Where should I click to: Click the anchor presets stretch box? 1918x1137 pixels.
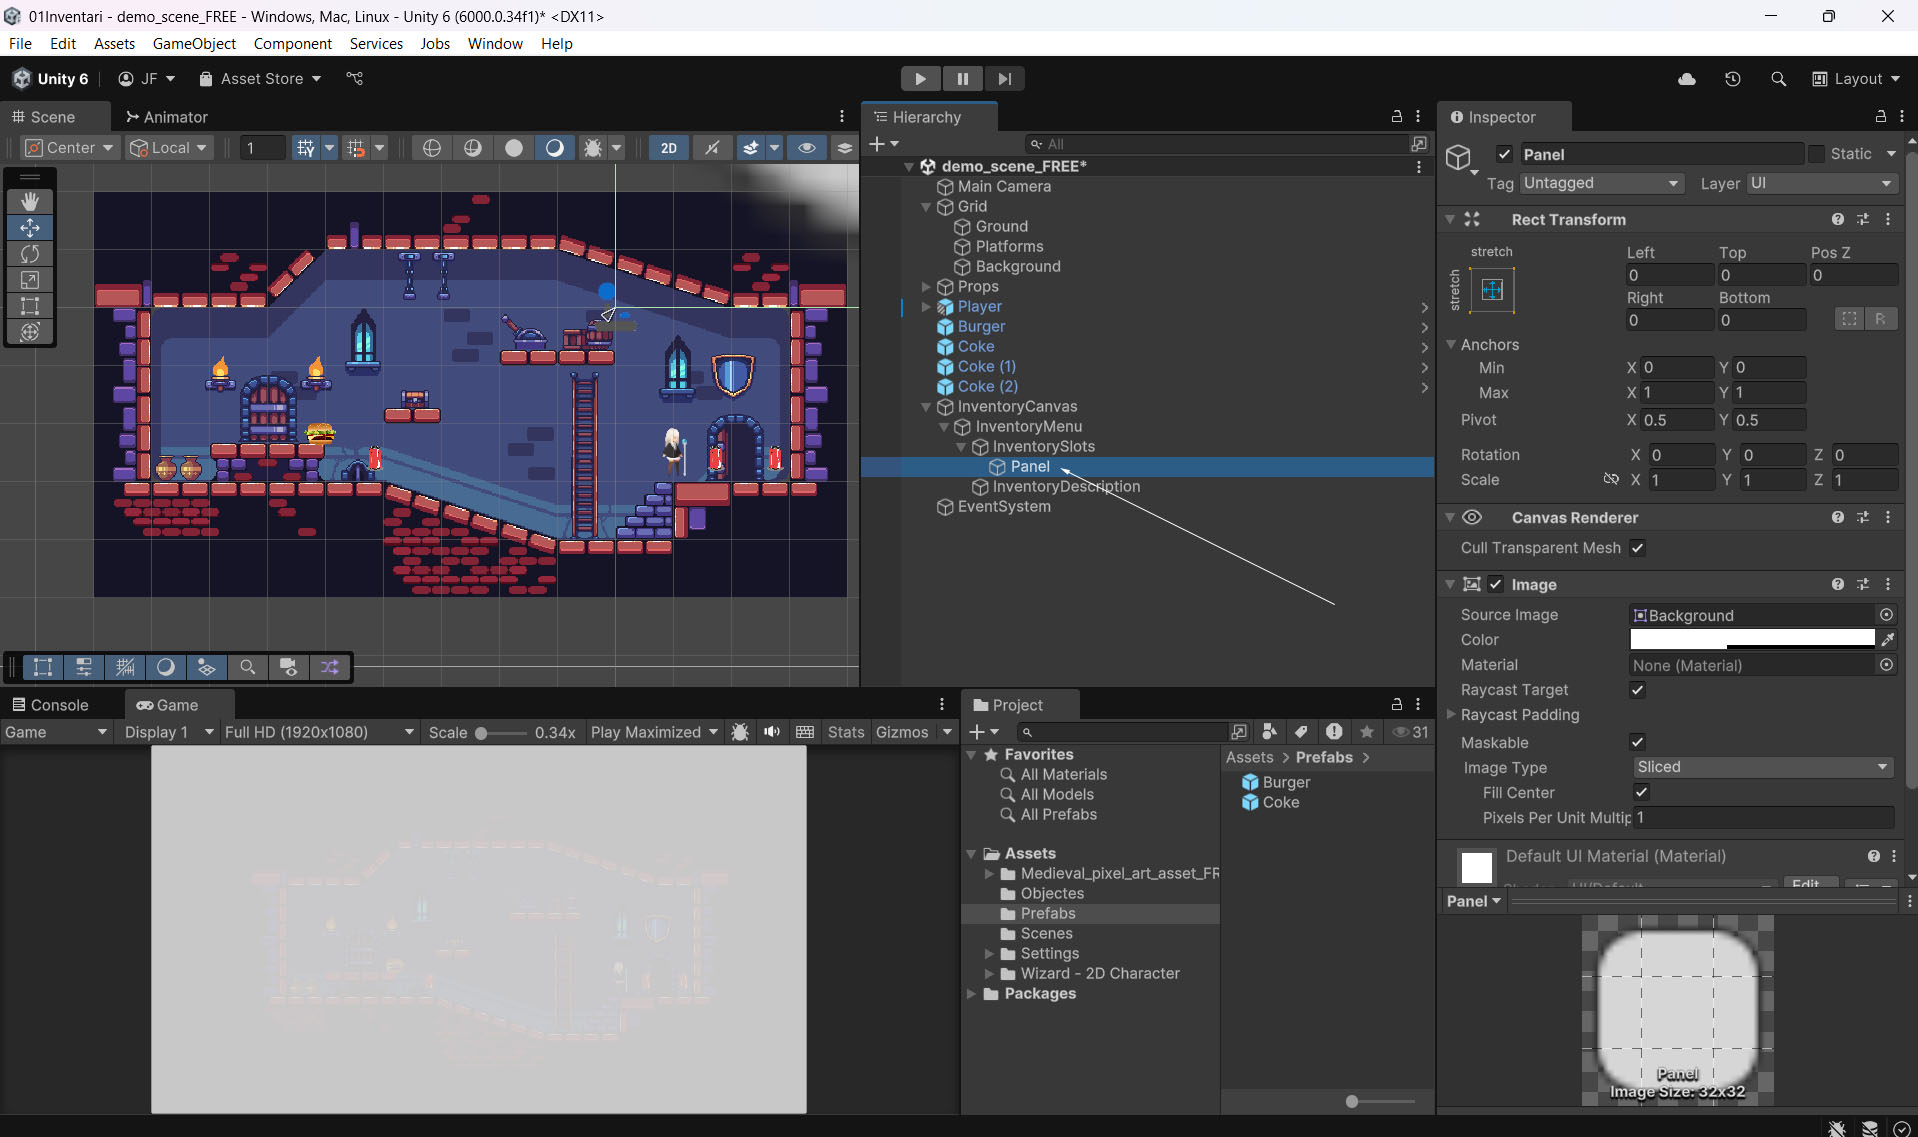(1492, 290)
